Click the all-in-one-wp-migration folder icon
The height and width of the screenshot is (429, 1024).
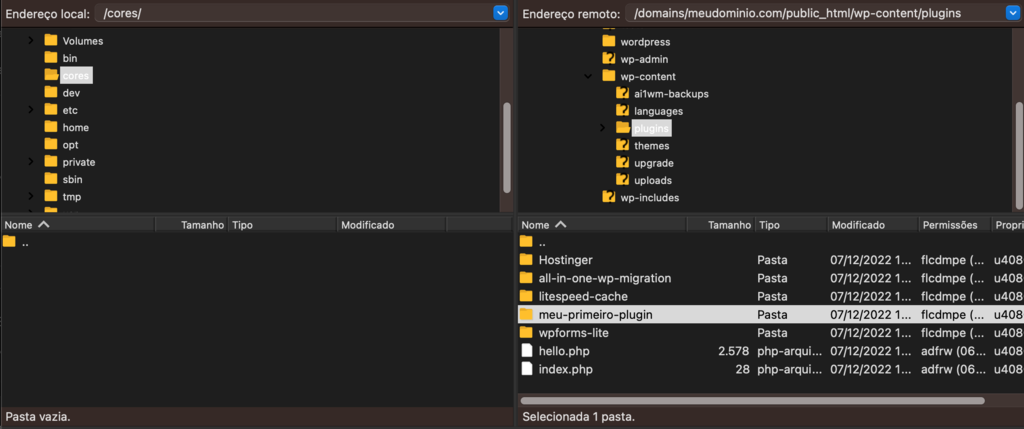(x=526, y=278)
